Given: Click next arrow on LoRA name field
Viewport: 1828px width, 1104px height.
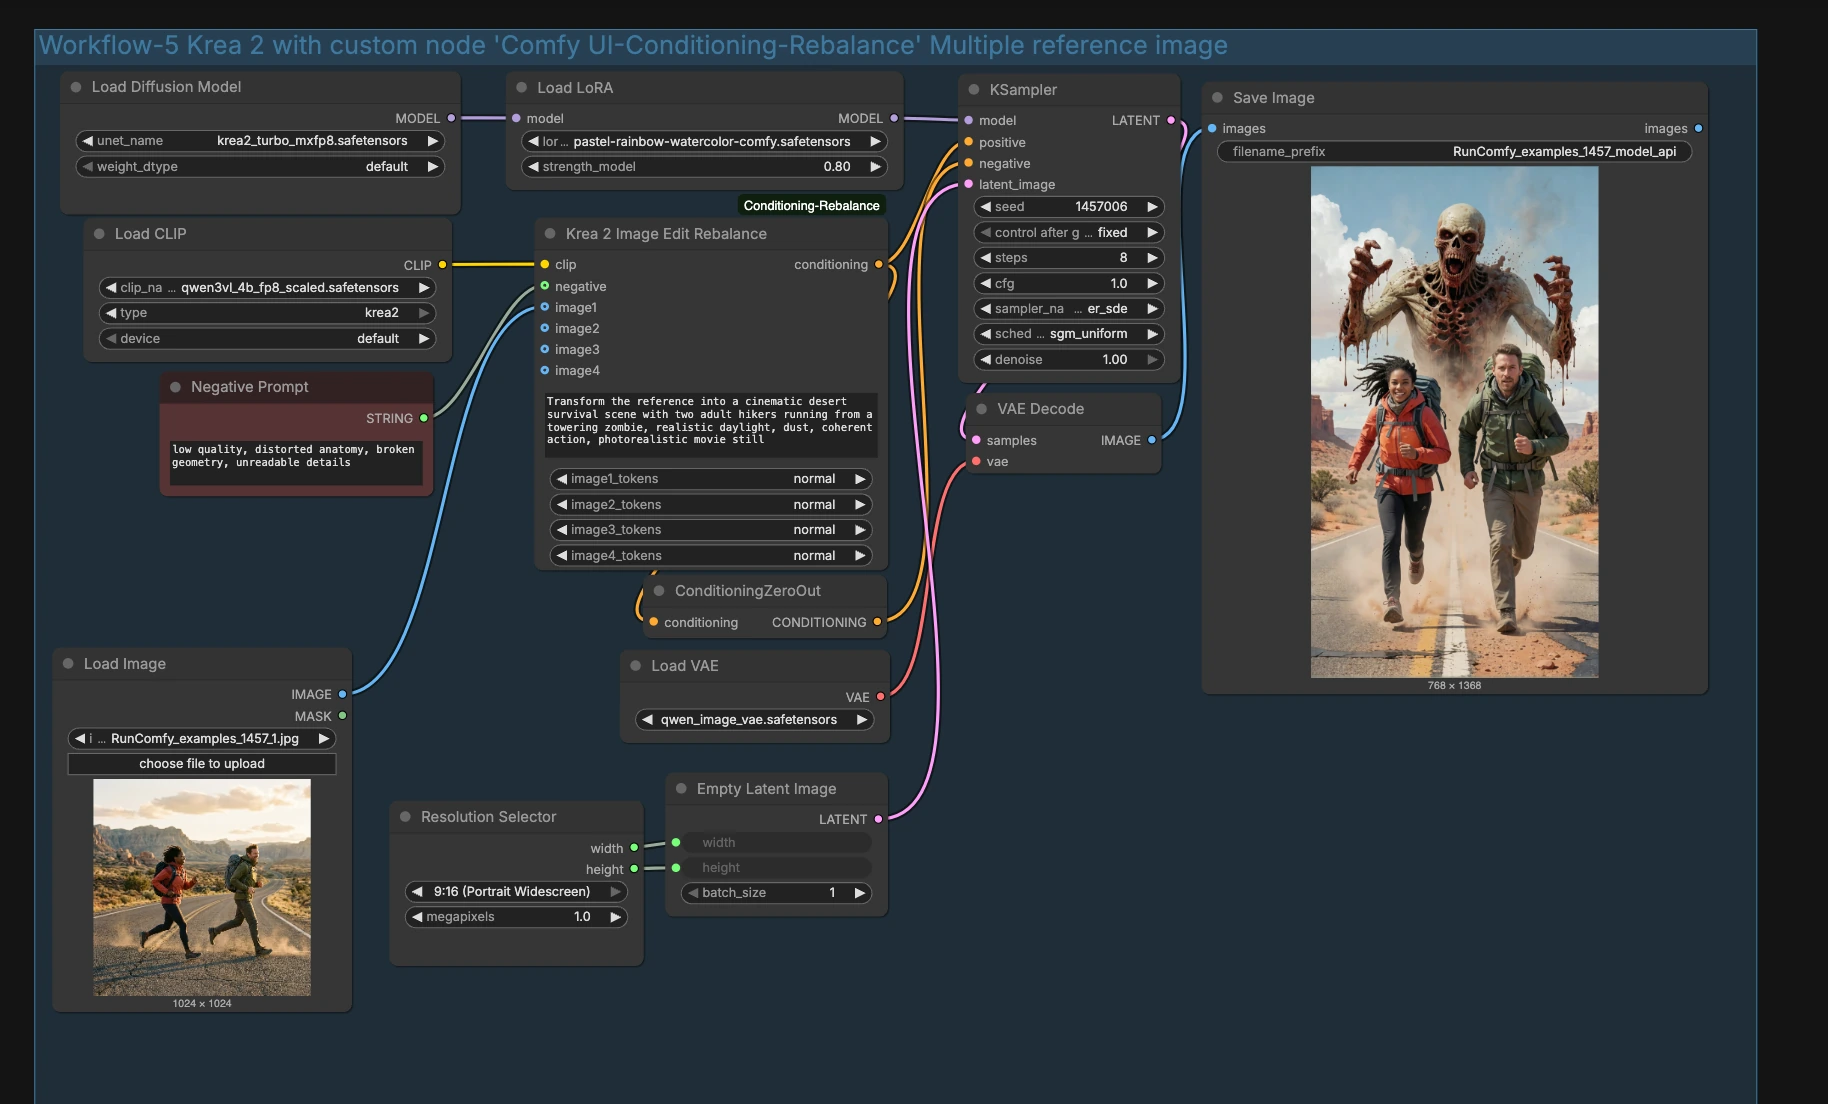Looking at the screenshot, I should [x=875, y=142].
